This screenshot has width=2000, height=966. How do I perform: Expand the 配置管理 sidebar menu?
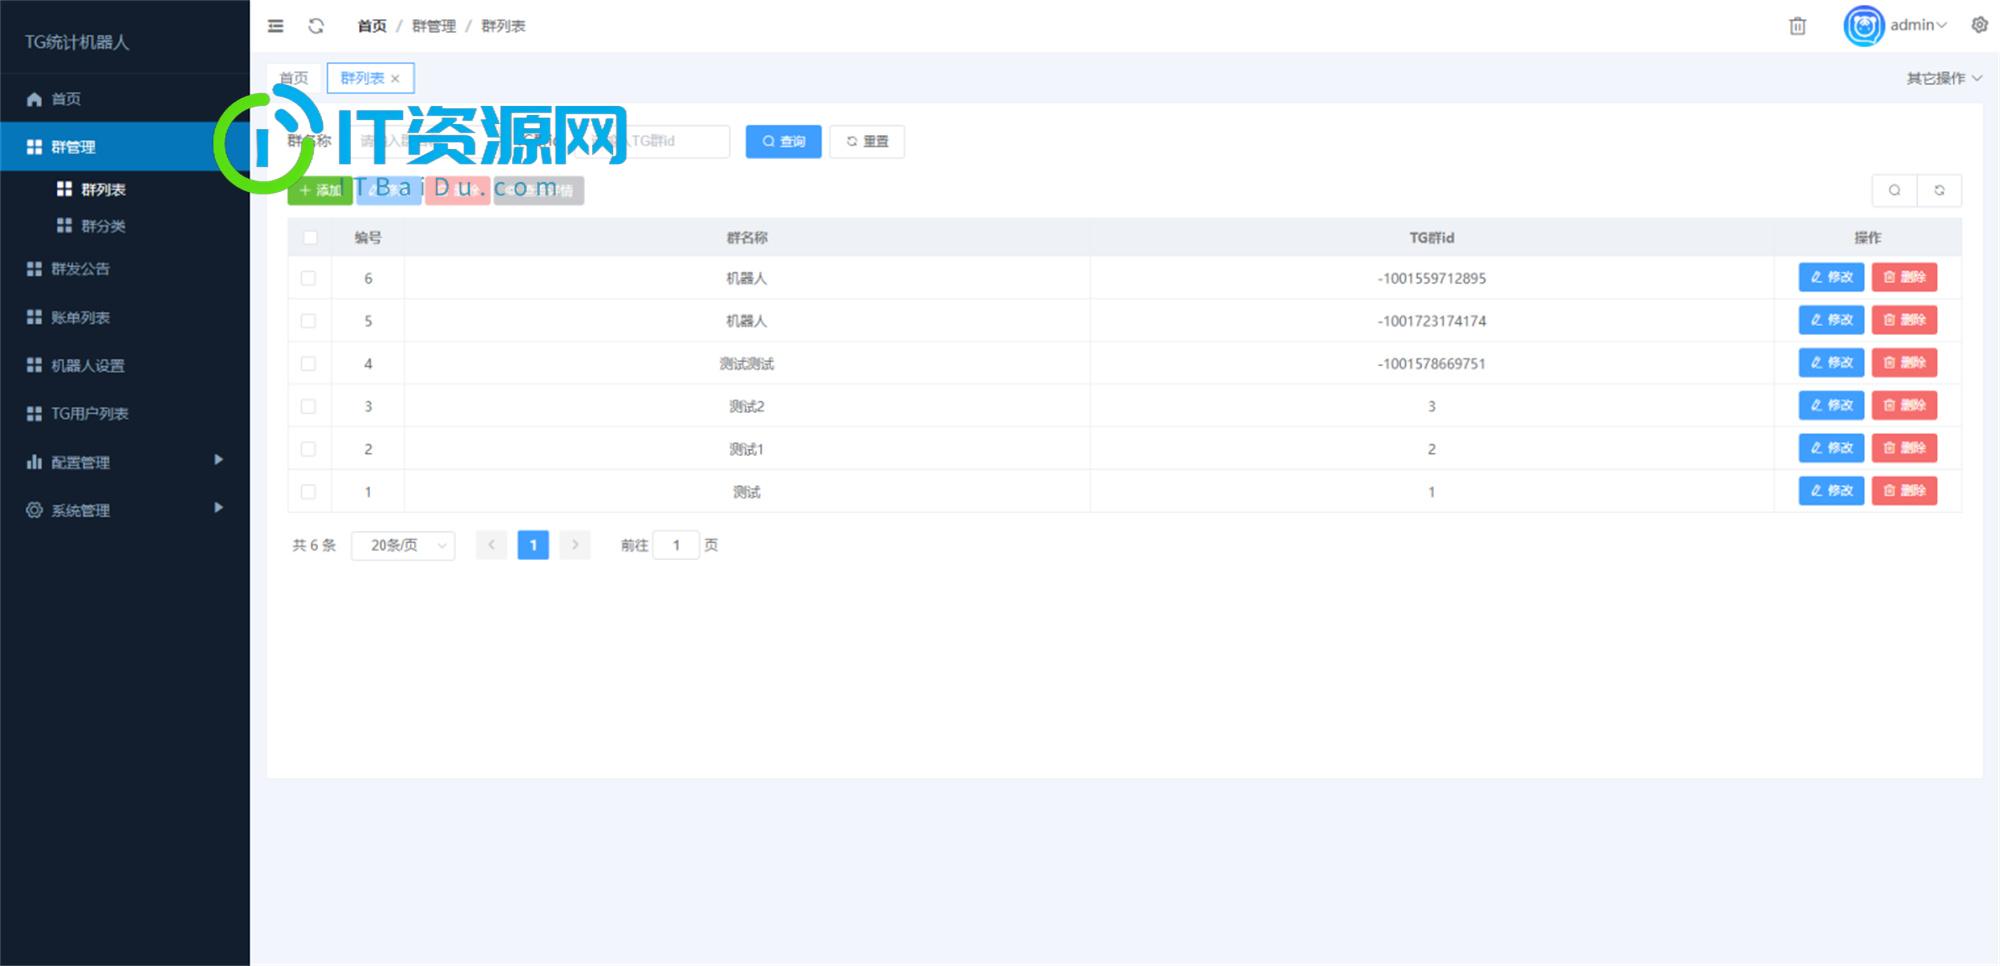pos(125,462)
